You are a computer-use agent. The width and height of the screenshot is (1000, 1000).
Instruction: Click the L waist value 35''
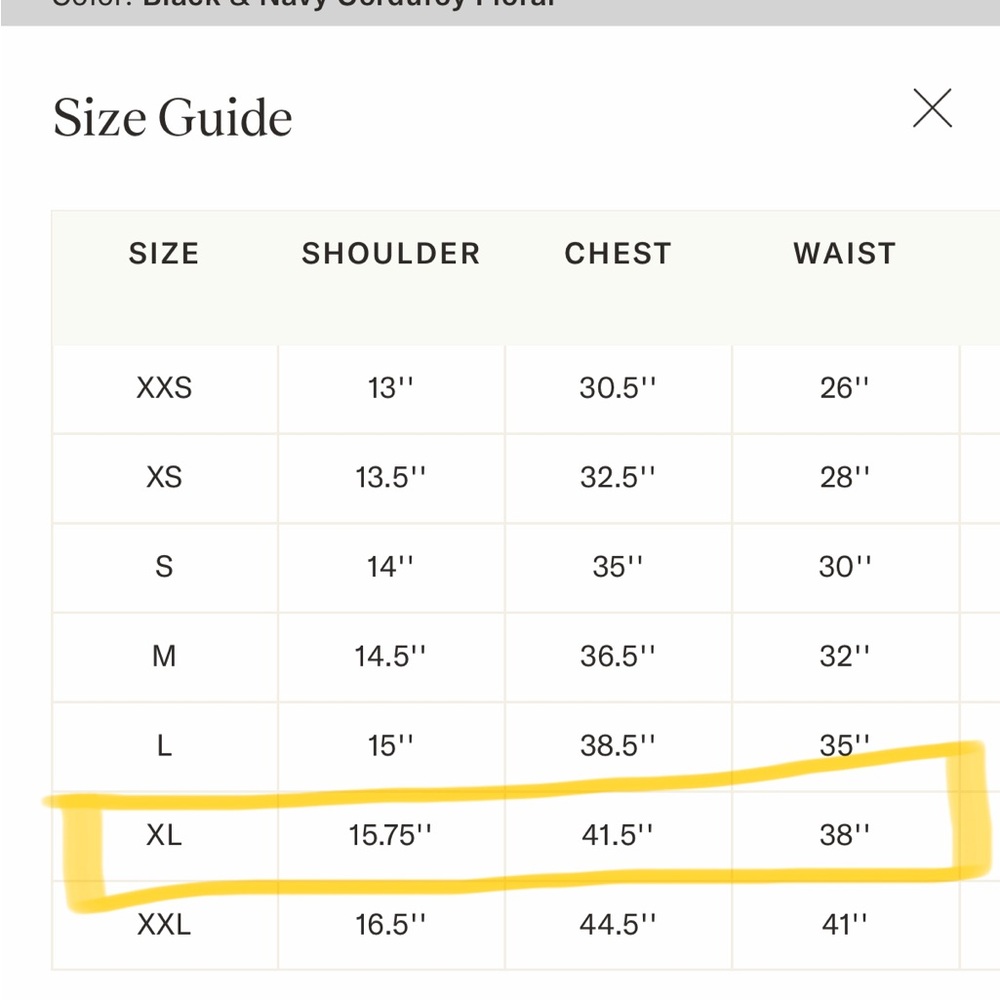click(x=844, y=745)
